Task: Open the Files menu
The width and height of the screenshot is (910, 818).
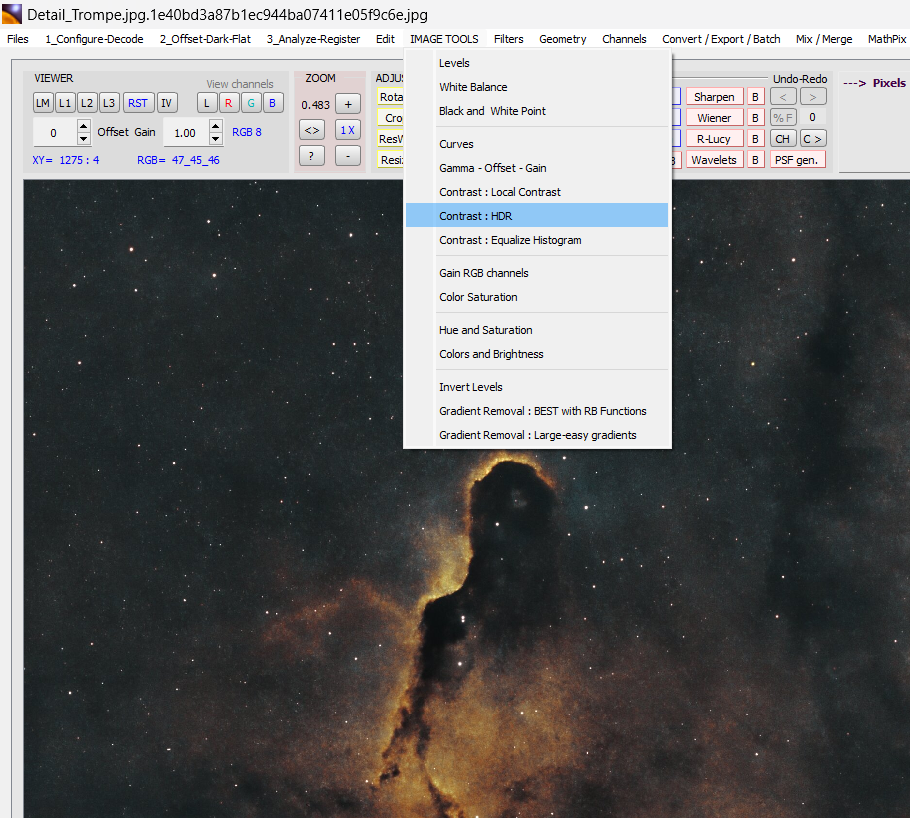Action: click(18, 39)
